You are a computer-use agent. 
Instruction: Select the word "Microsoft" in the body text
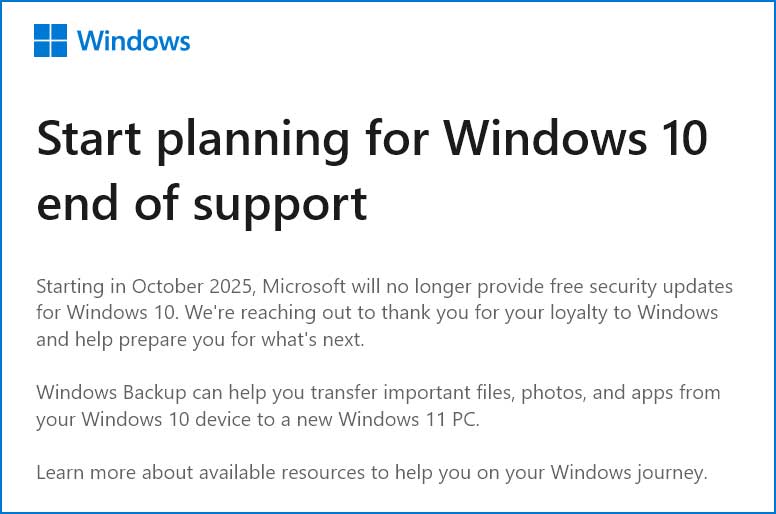pyautogui.click(x=306, y=287)
